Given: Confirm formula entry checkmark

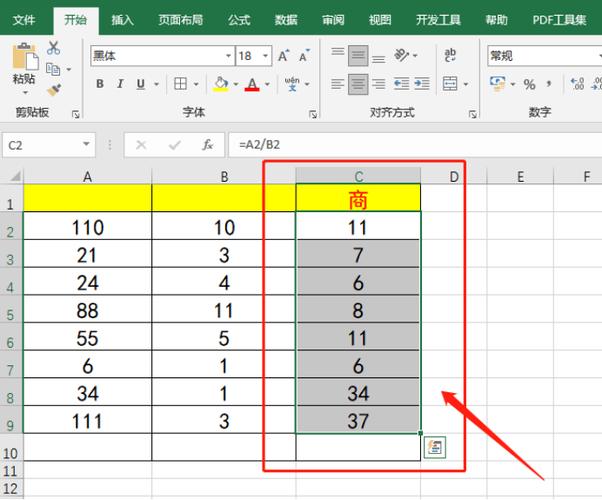Looking at the screenshot, I should click(175, 145).
